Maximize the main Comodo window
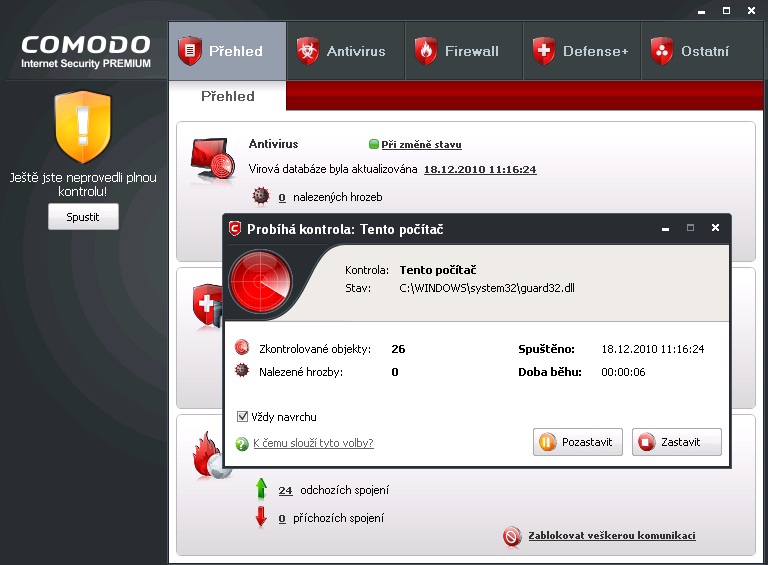Screen dimensions: 768x565 (726, 10)
